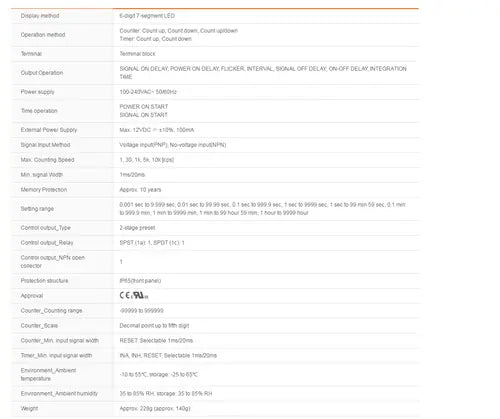Select the Display method row label

40,16
